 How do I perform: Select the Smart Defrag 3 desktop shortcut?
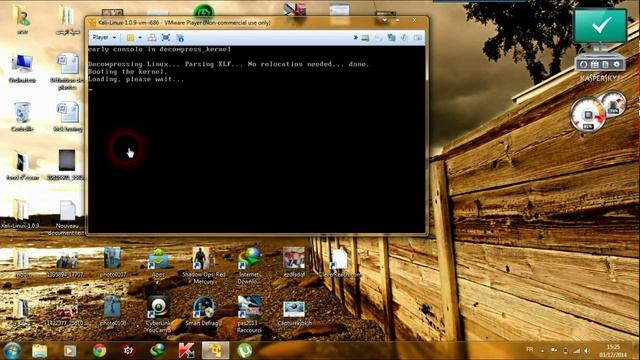[x=204, y=311]
